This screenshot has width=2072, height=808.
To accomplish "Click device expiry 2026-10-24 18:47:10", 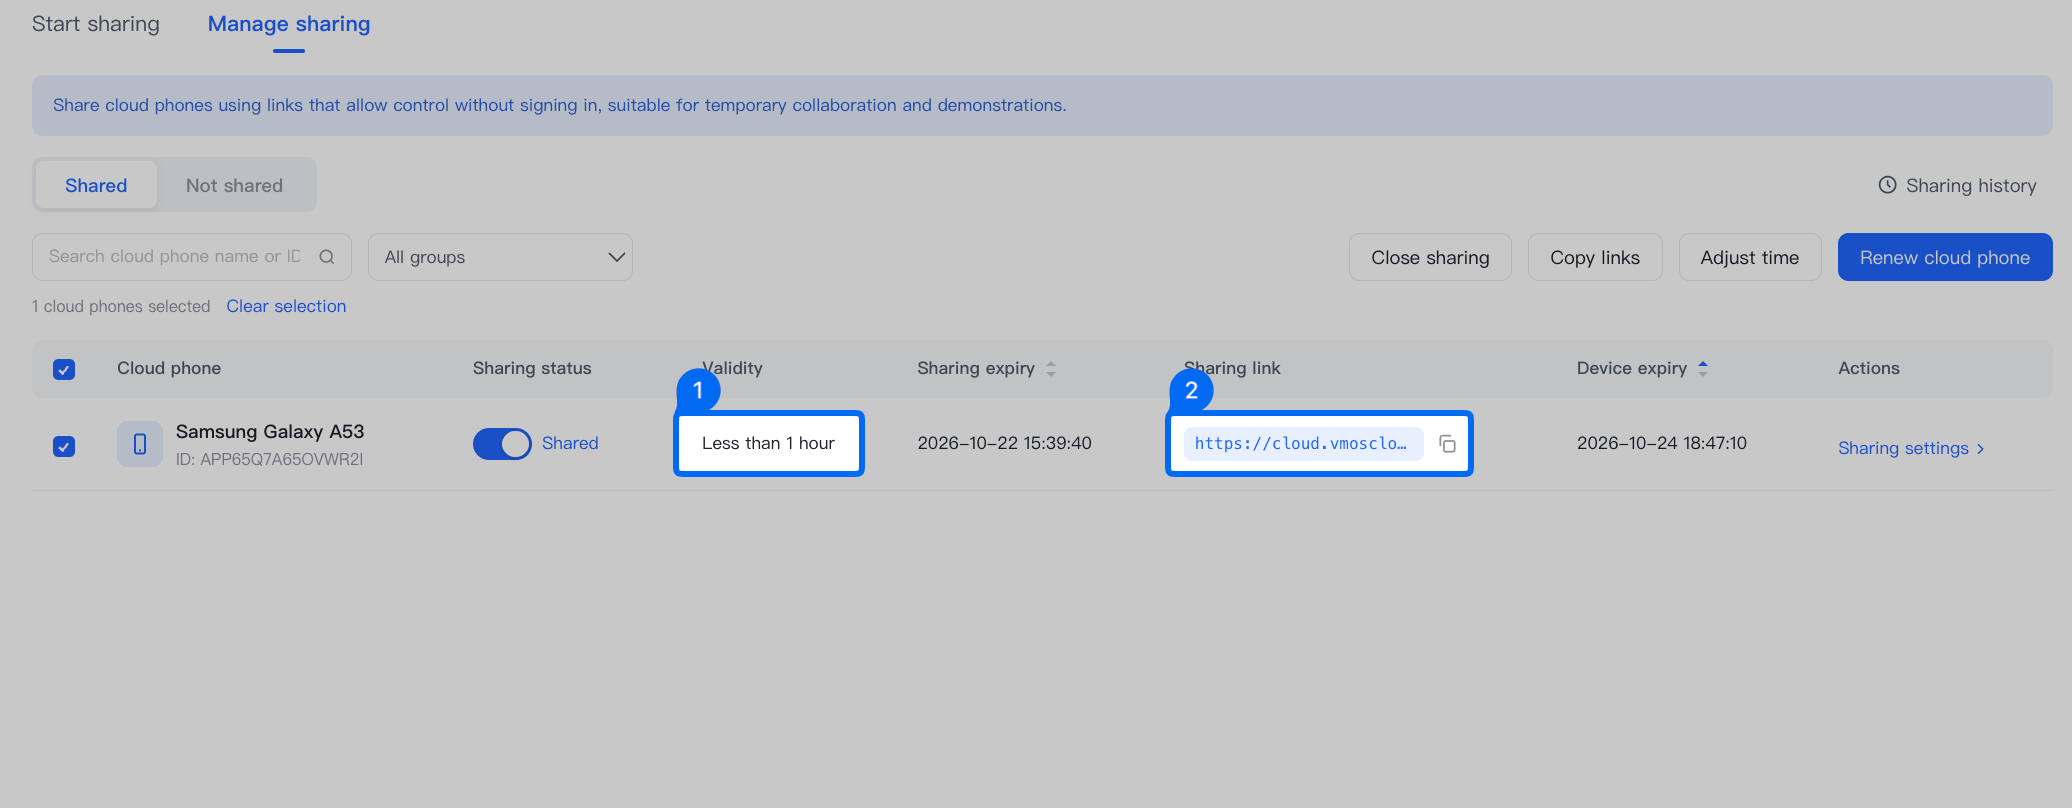I will point(1662,443).
